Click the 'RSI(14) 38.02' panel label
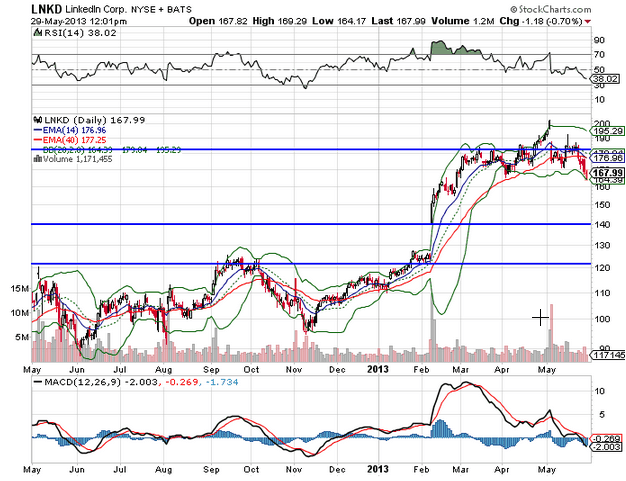Image resolution: width=626 pixels, height=481 pixels. [80, 33]
